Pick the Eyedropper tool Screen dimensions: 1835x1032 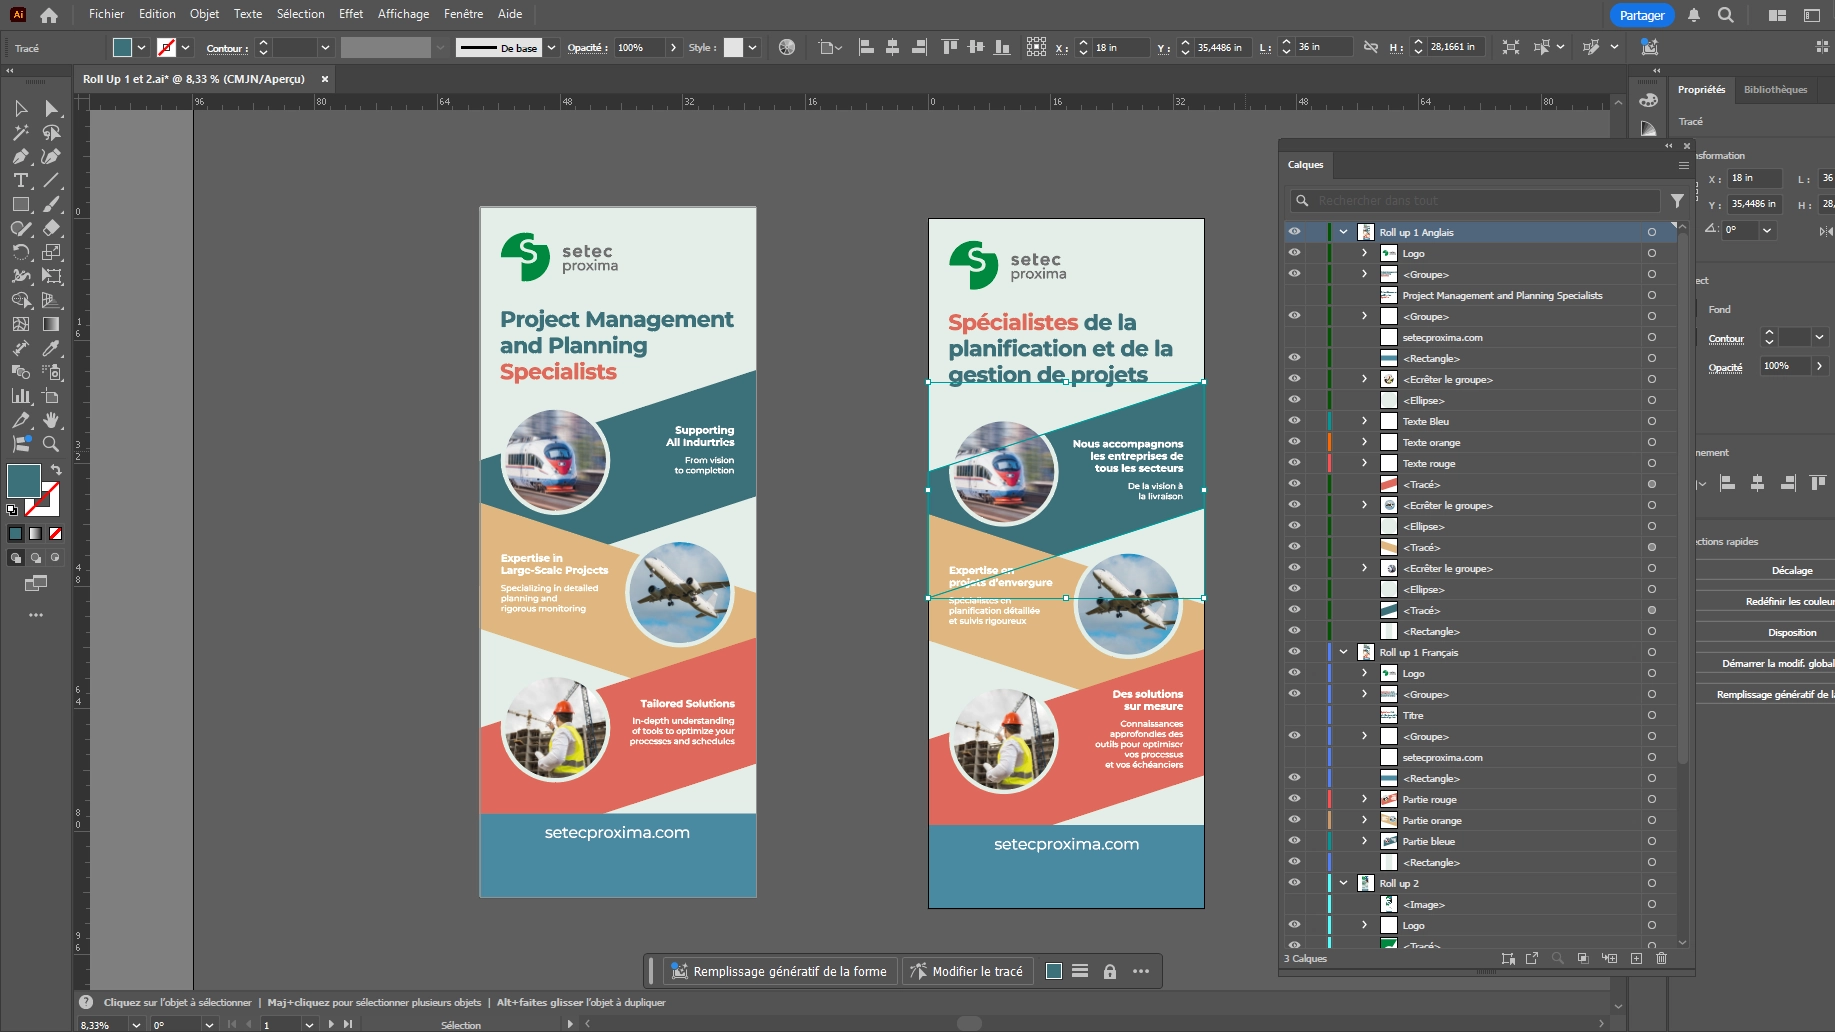point(51,349)
